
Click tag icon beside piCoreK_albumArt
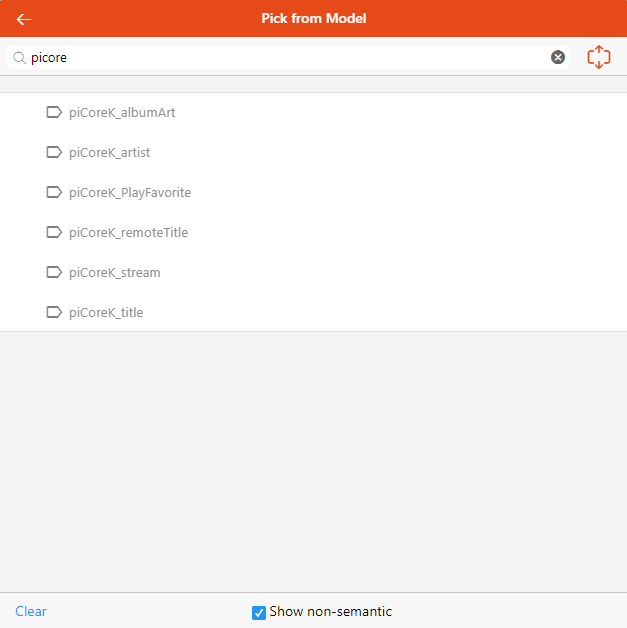(x=54, y=112)
